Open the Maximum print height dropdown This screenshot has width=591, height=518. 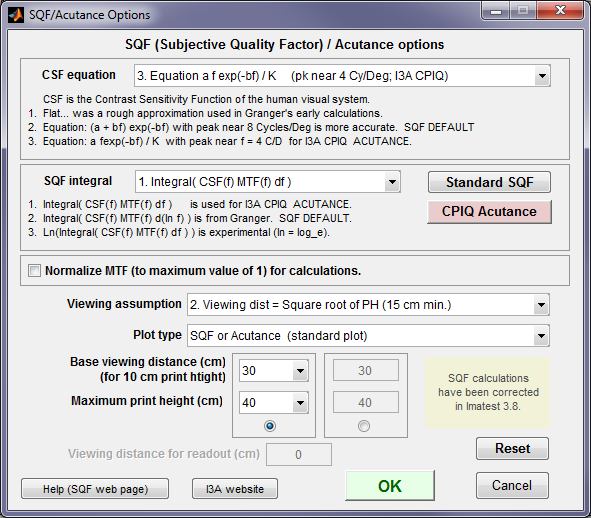click(274, 402)
